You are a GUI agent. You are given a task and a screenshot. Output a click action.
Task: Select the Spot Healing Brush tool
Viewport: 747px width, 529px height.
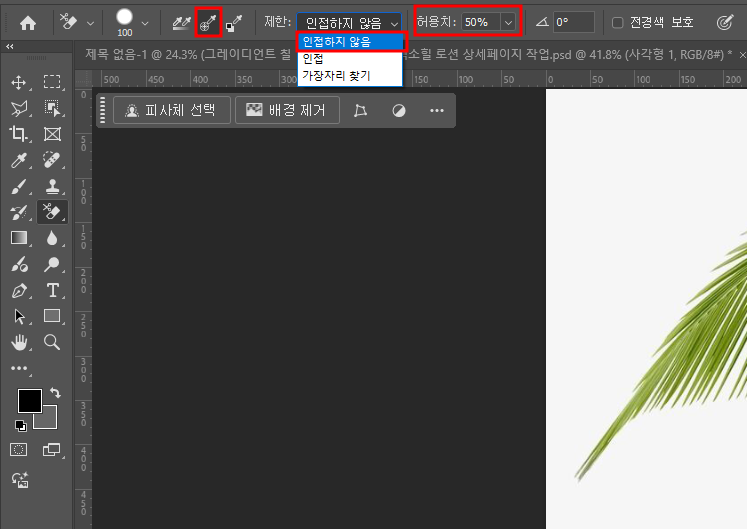[52, 160]
